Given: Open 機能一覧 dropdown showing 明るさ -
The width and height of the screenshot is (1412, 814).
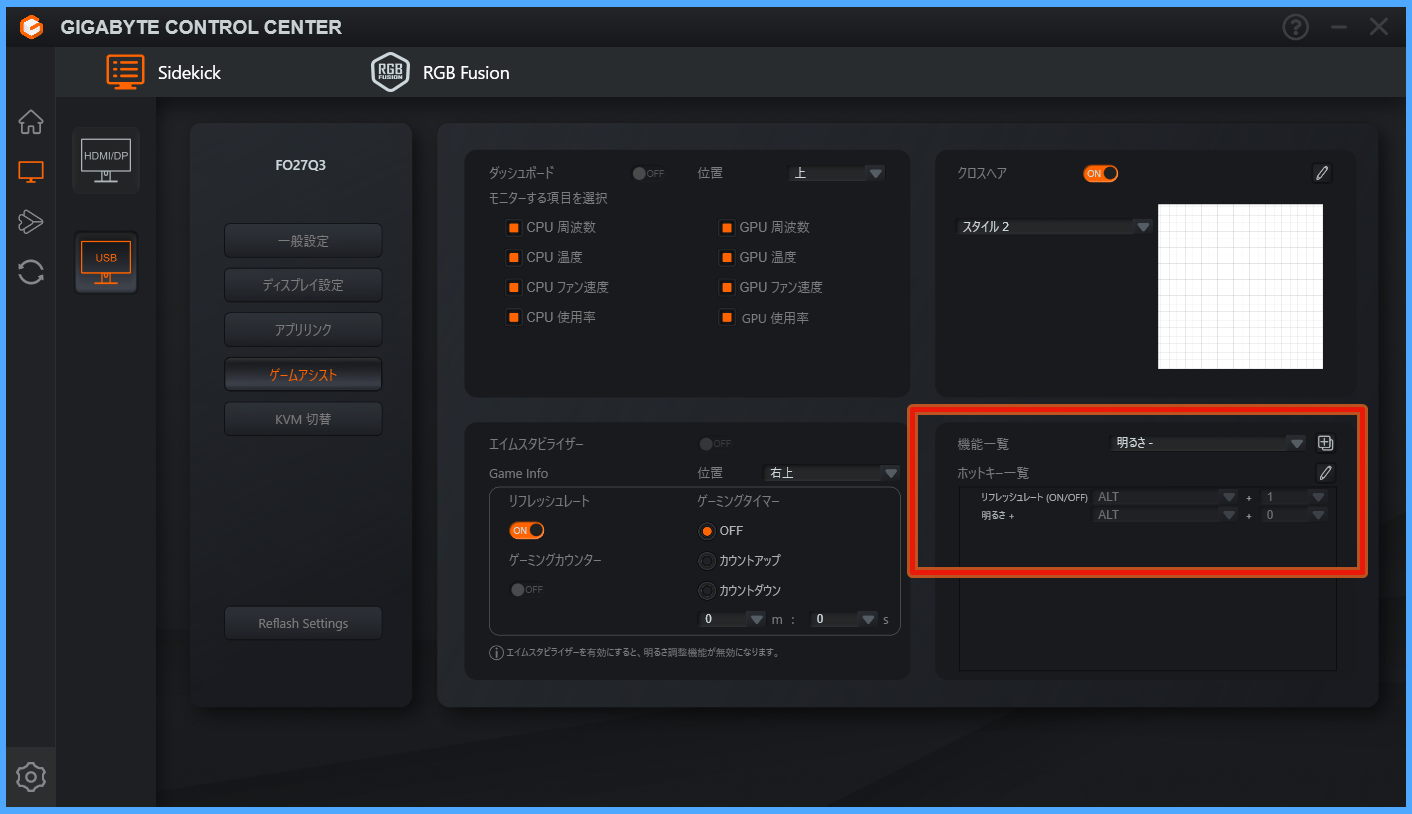Looking at the screenshot, I should click(x=1209, y=443).
